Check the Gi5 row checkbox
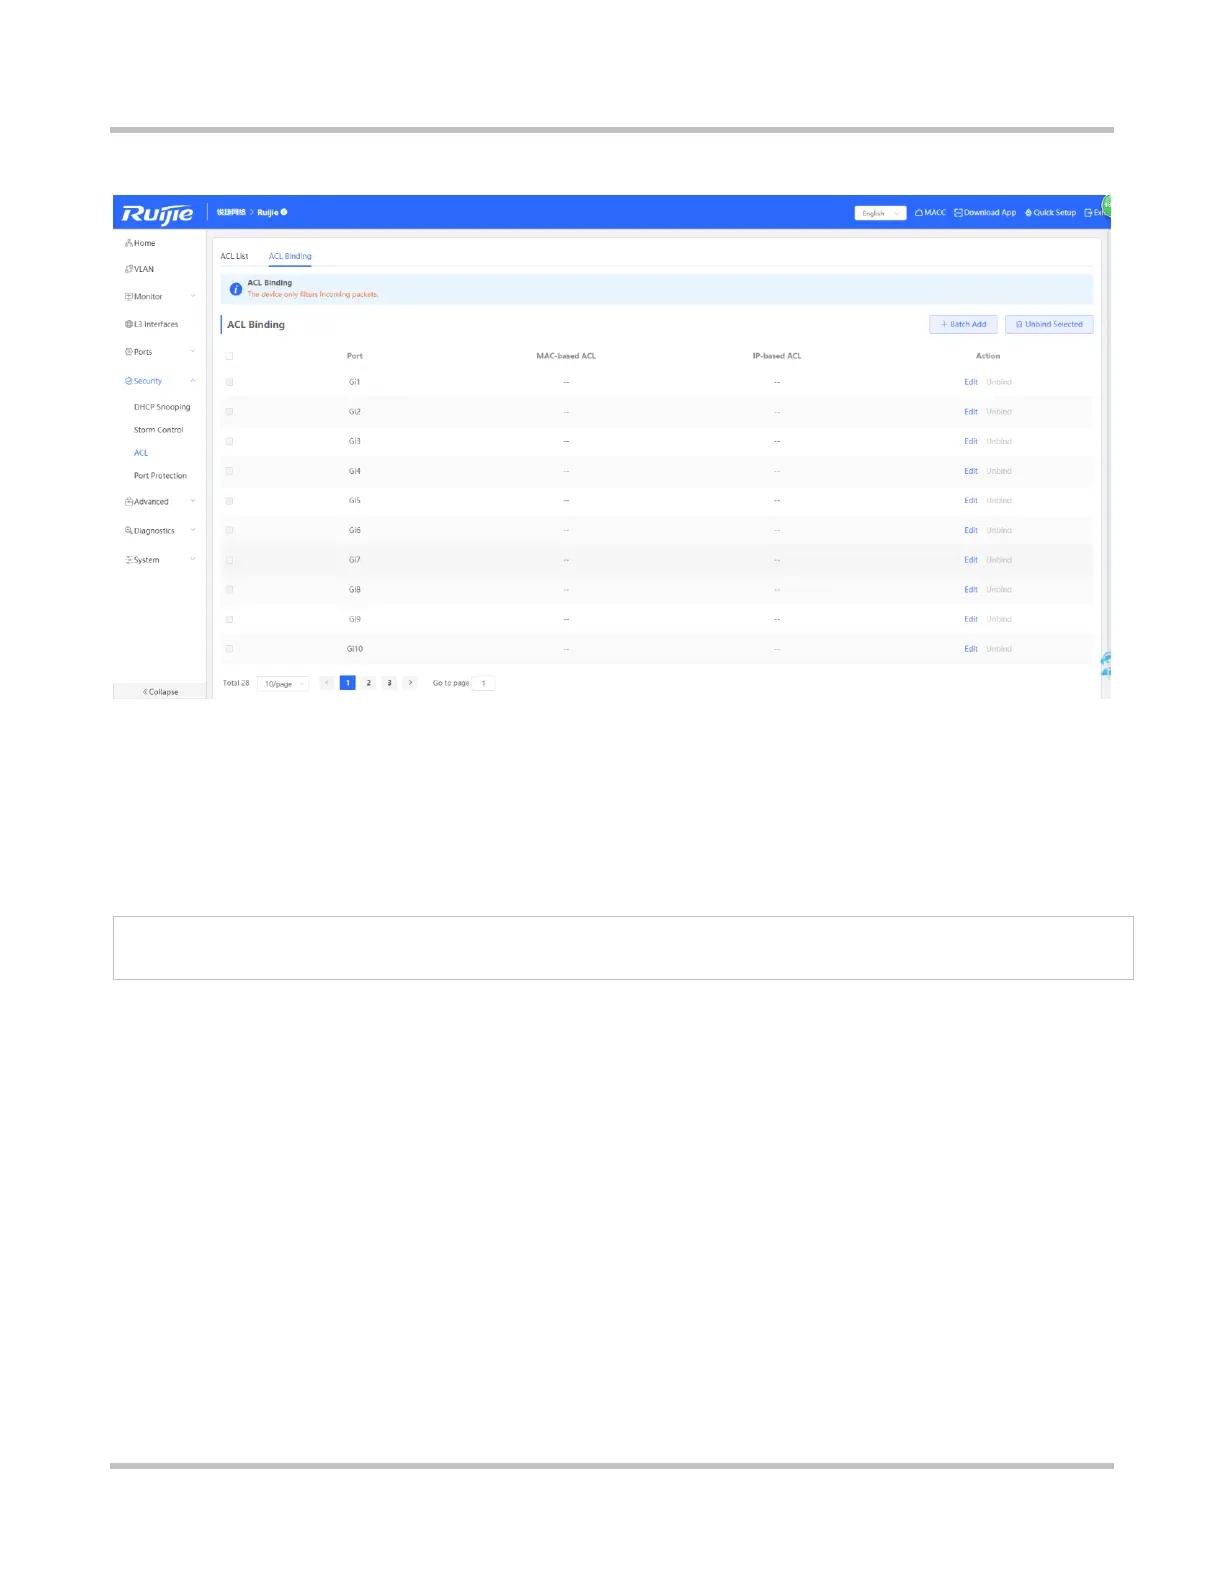This screenshot has height=1584, width=1224. coord(229,501)
